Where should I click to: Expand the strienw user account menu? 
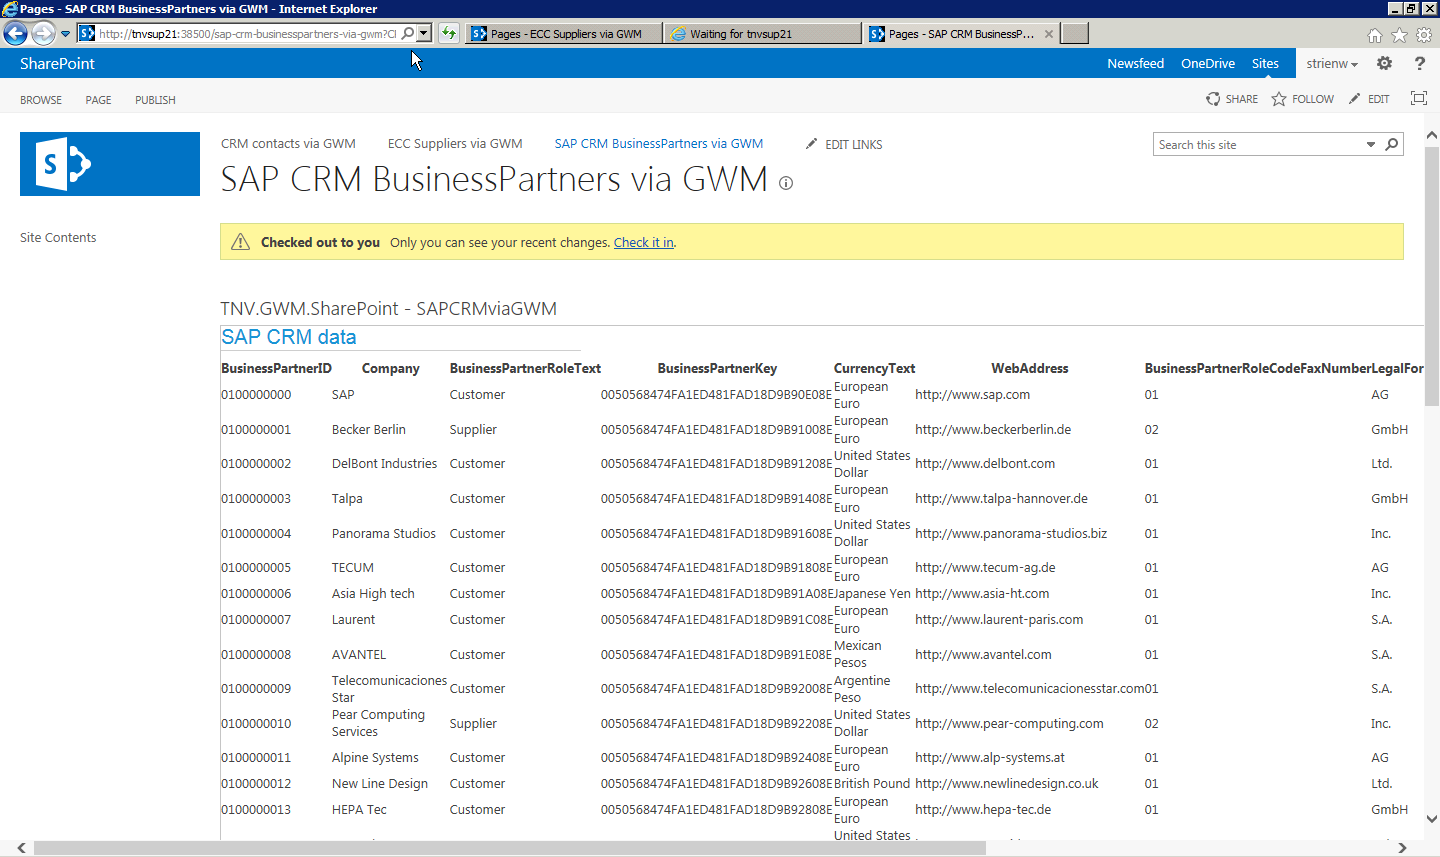tap(1332, 63)
